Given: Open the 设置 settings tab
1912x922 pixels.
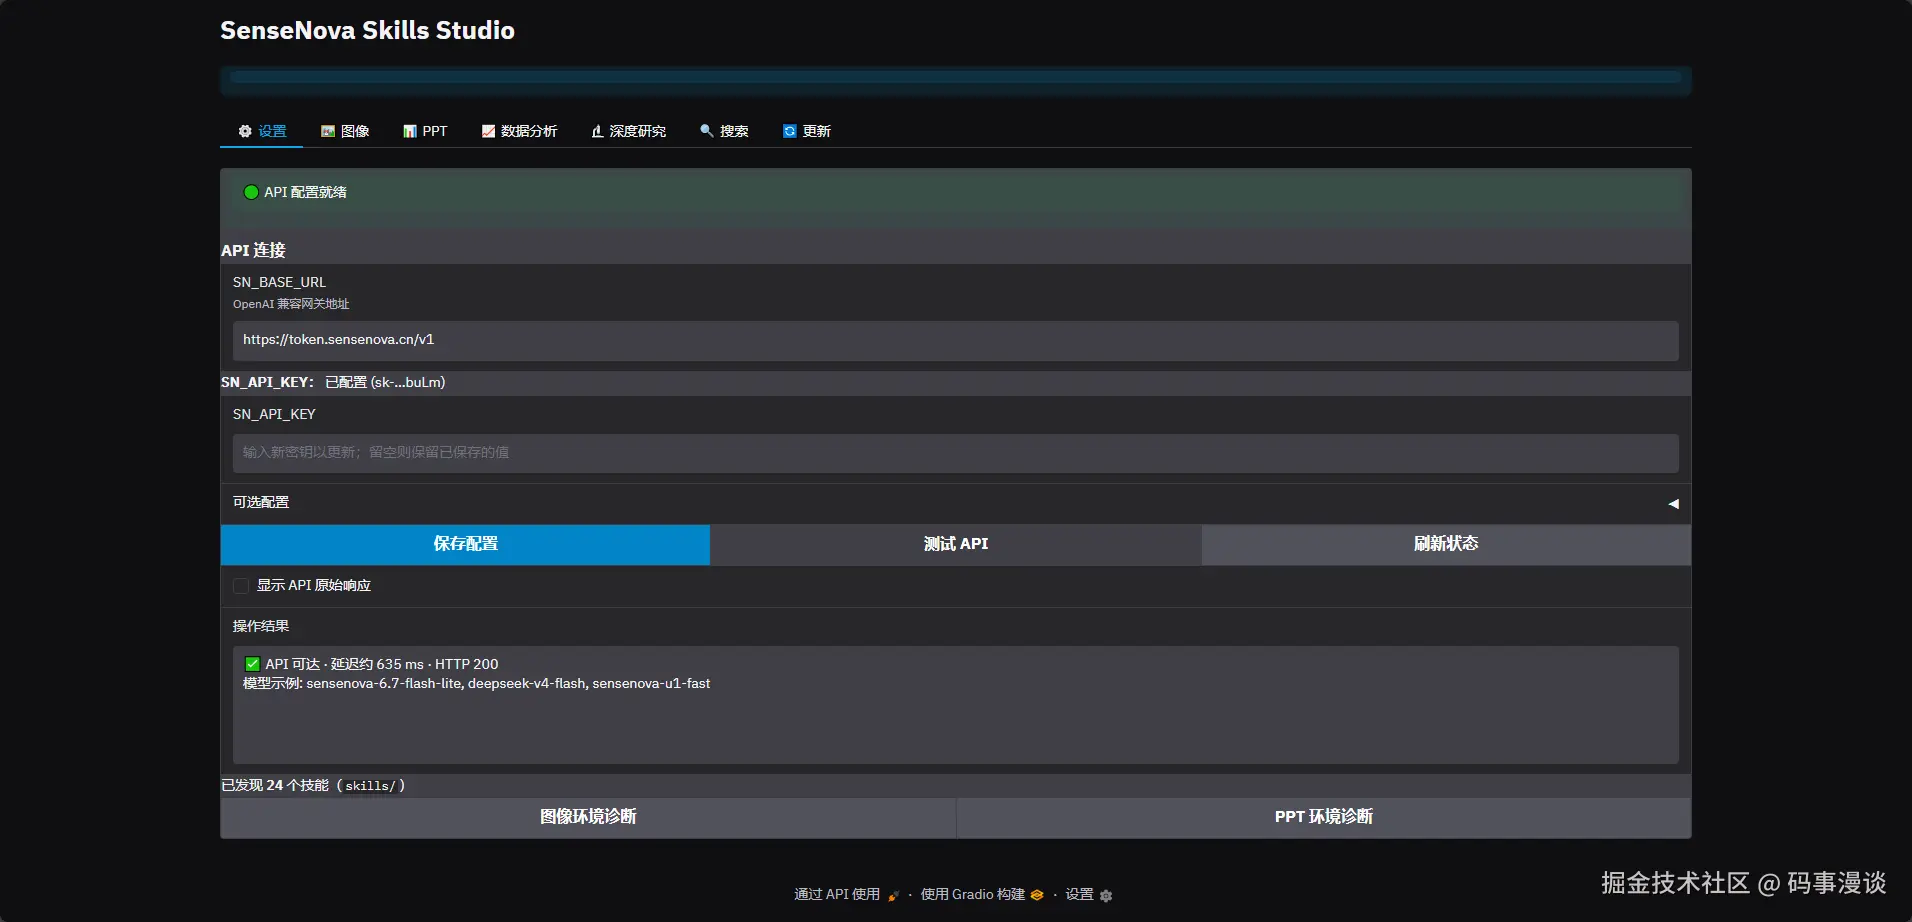Looking at the screenshot, I should 262,131.
